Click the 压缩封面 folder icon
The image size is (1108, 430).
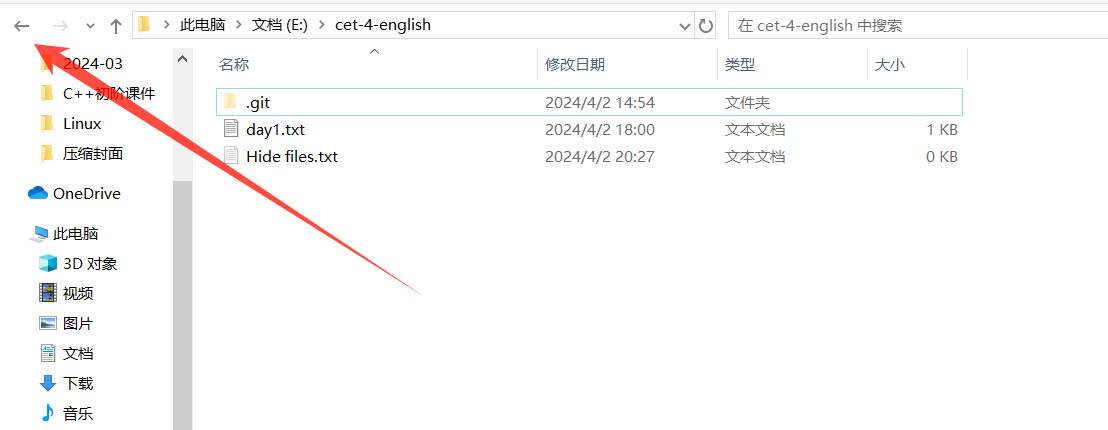(x=47, y=153)
